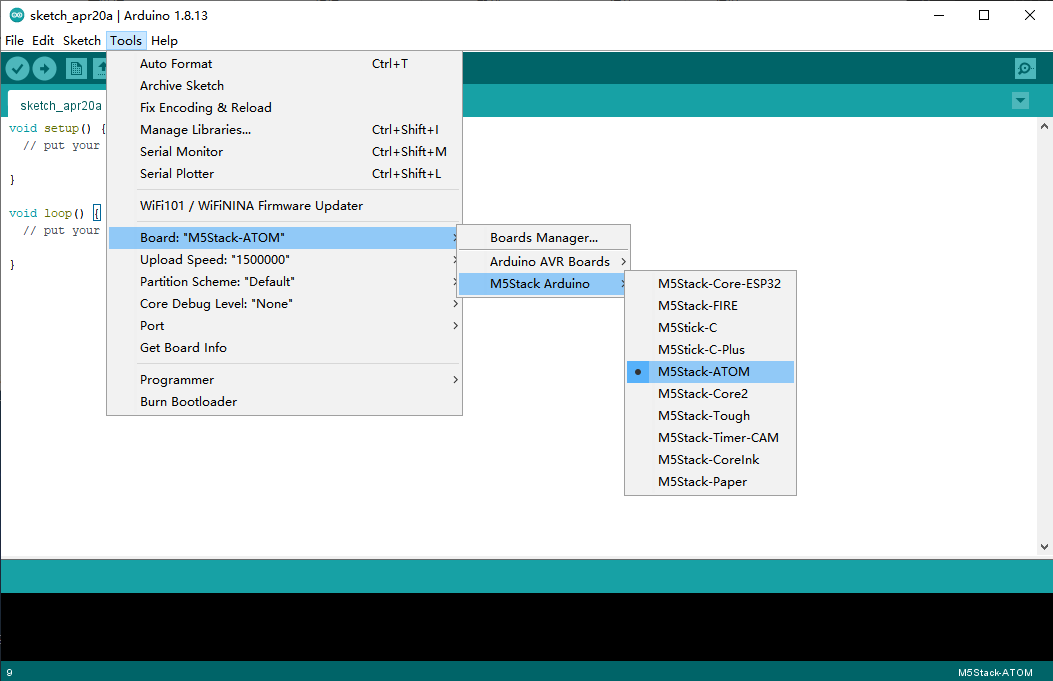Choose Auto Format

tap(285, 64)
